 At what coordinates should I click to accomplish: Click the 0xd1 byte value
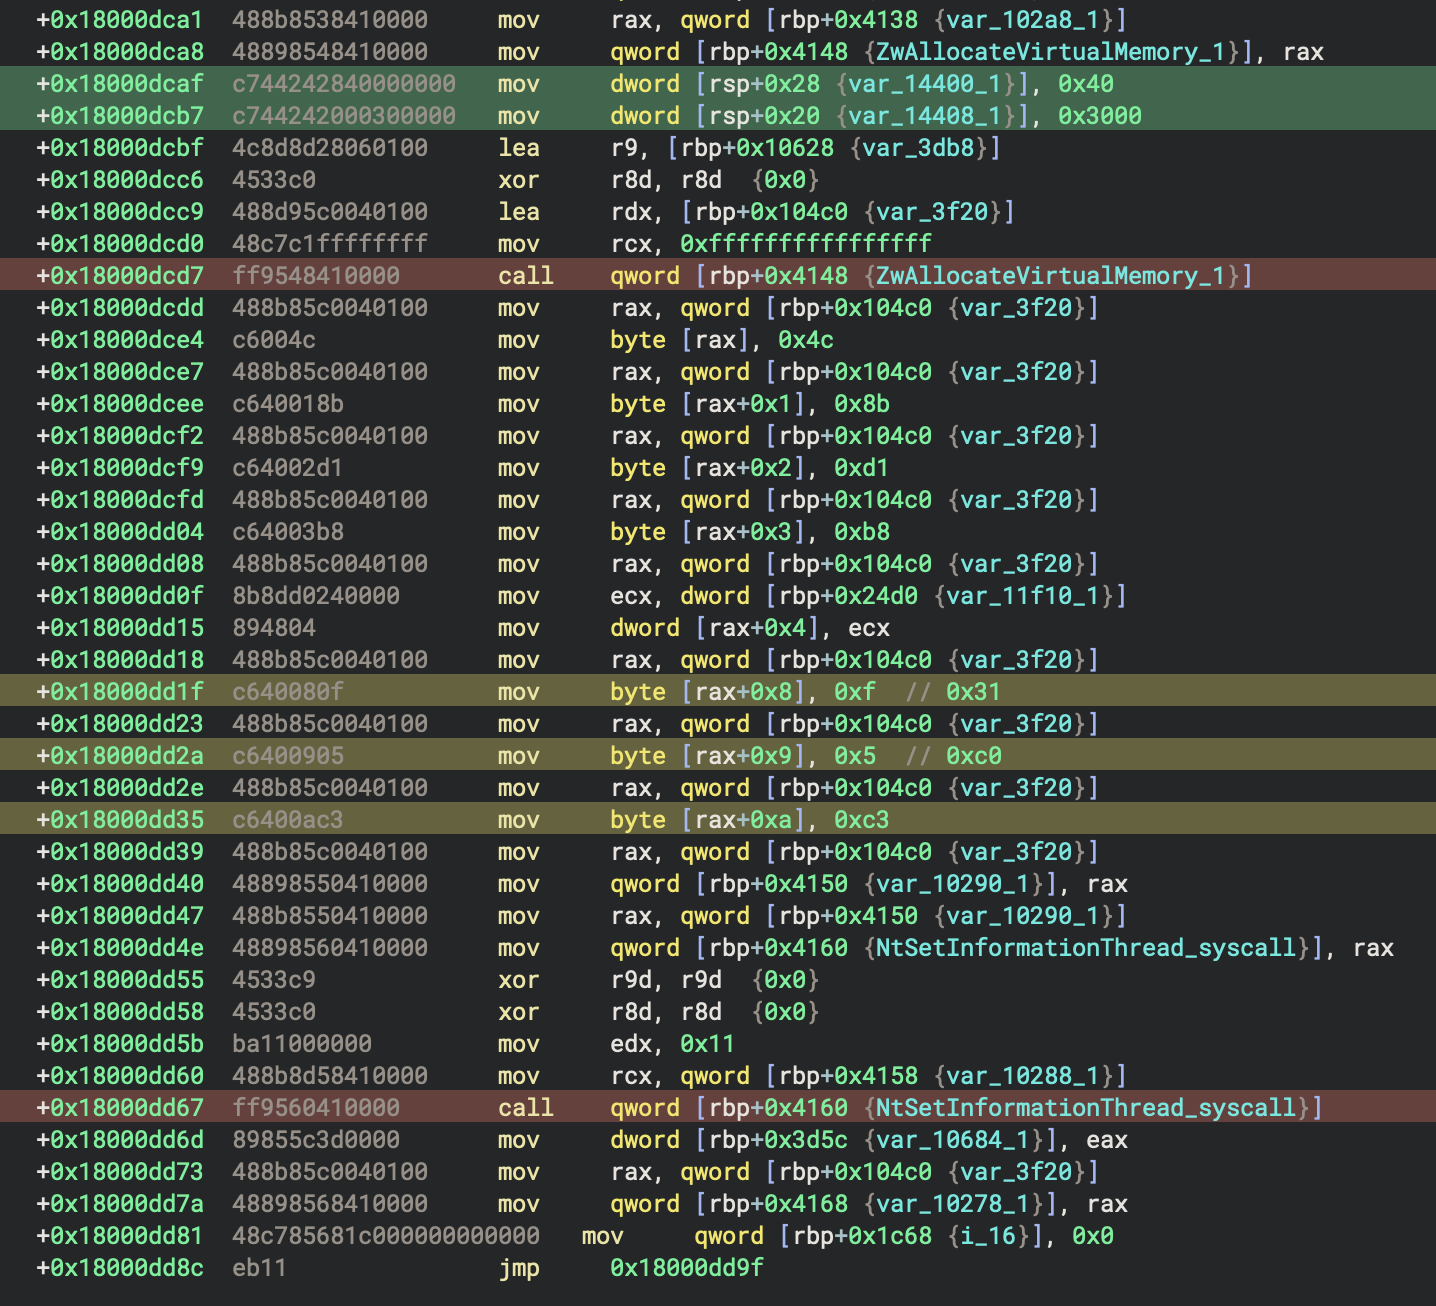pyautogui.click(x=862, y=468)
